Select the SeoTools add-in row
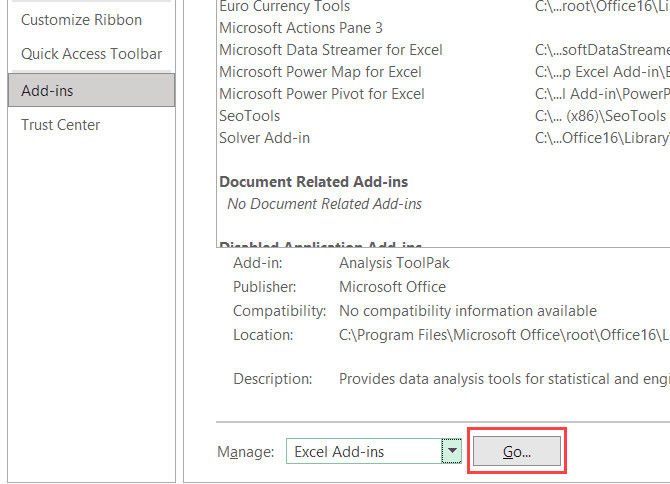The image size is (670, 484). pos(249,116)
